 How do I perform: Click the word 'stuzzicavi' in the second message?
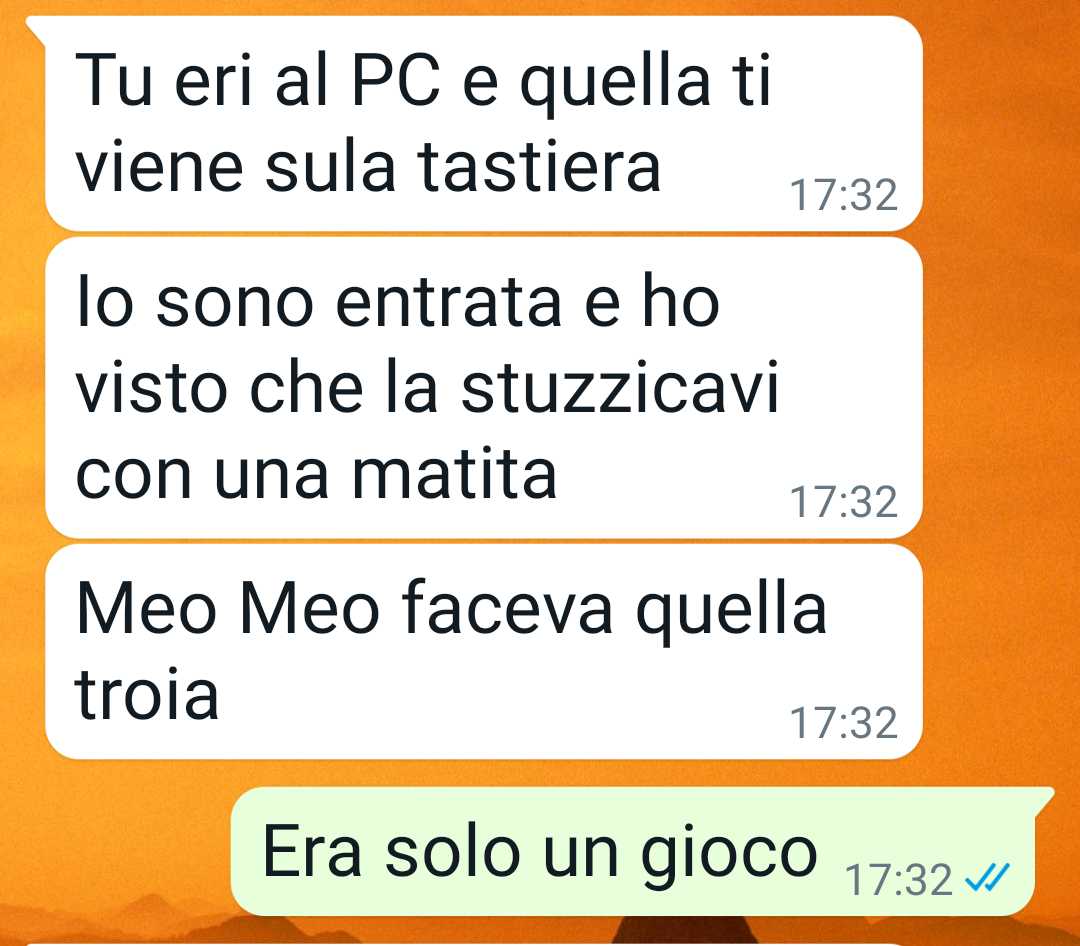click(619, 387)
